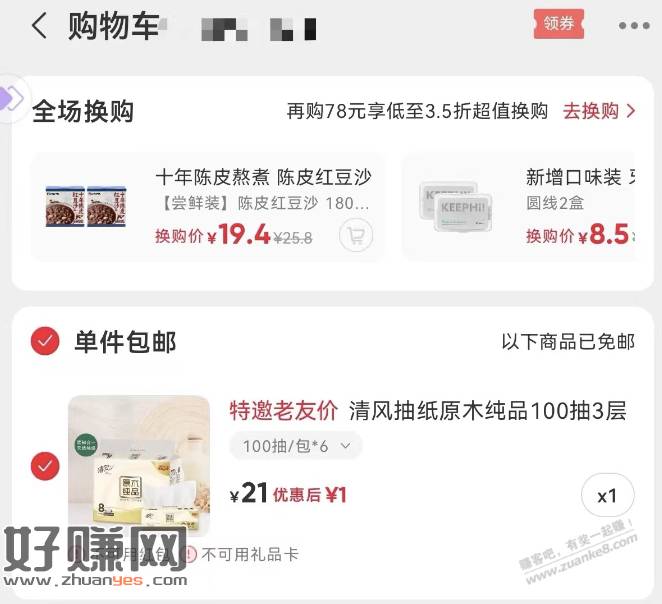The width and height of the screenshot is (662, 604).
Task: Tap the 购物车 page title
Action: click(x=114, y=26)
